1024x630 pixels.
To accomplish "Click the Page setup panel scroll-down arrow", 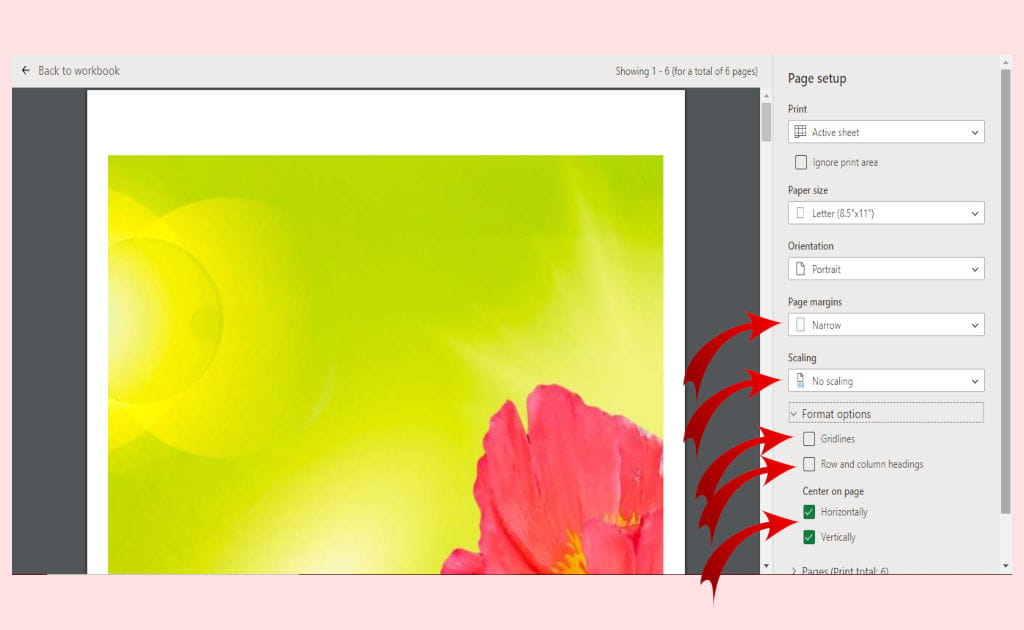I will tap(1006, 566).
